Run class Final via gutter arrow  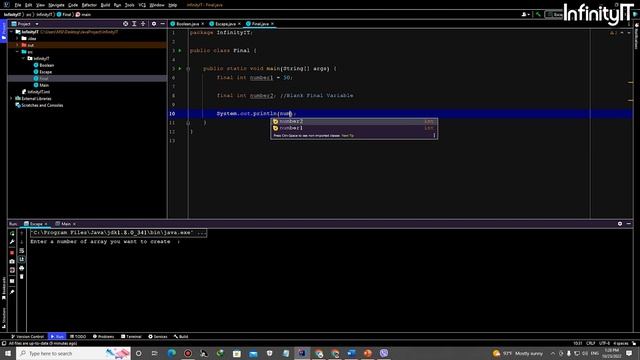pyautogui.click(x=180, y=51)
